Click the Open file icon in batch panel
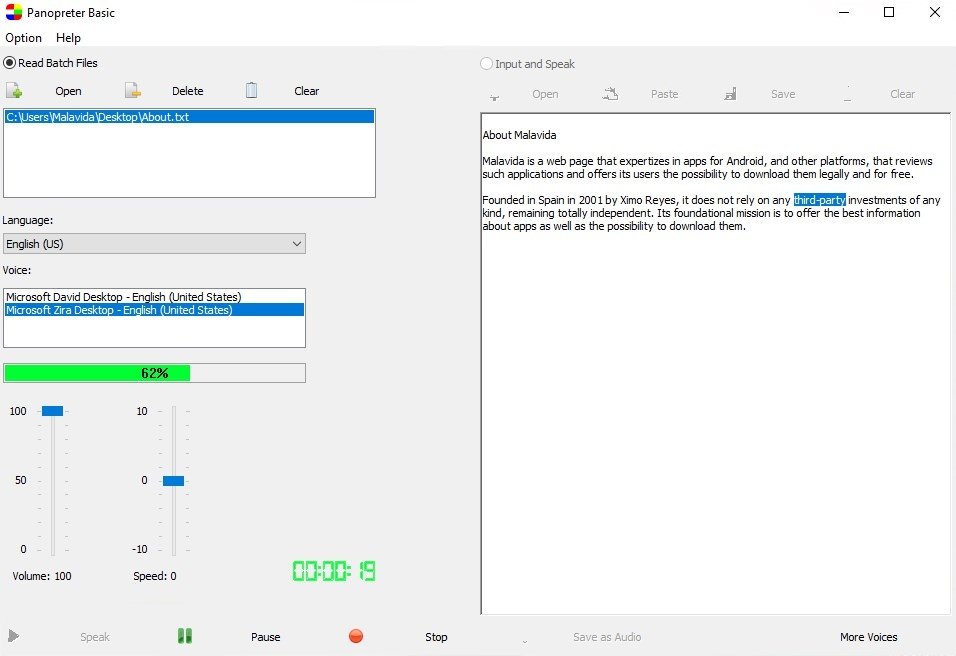 (x=14, y=91)
